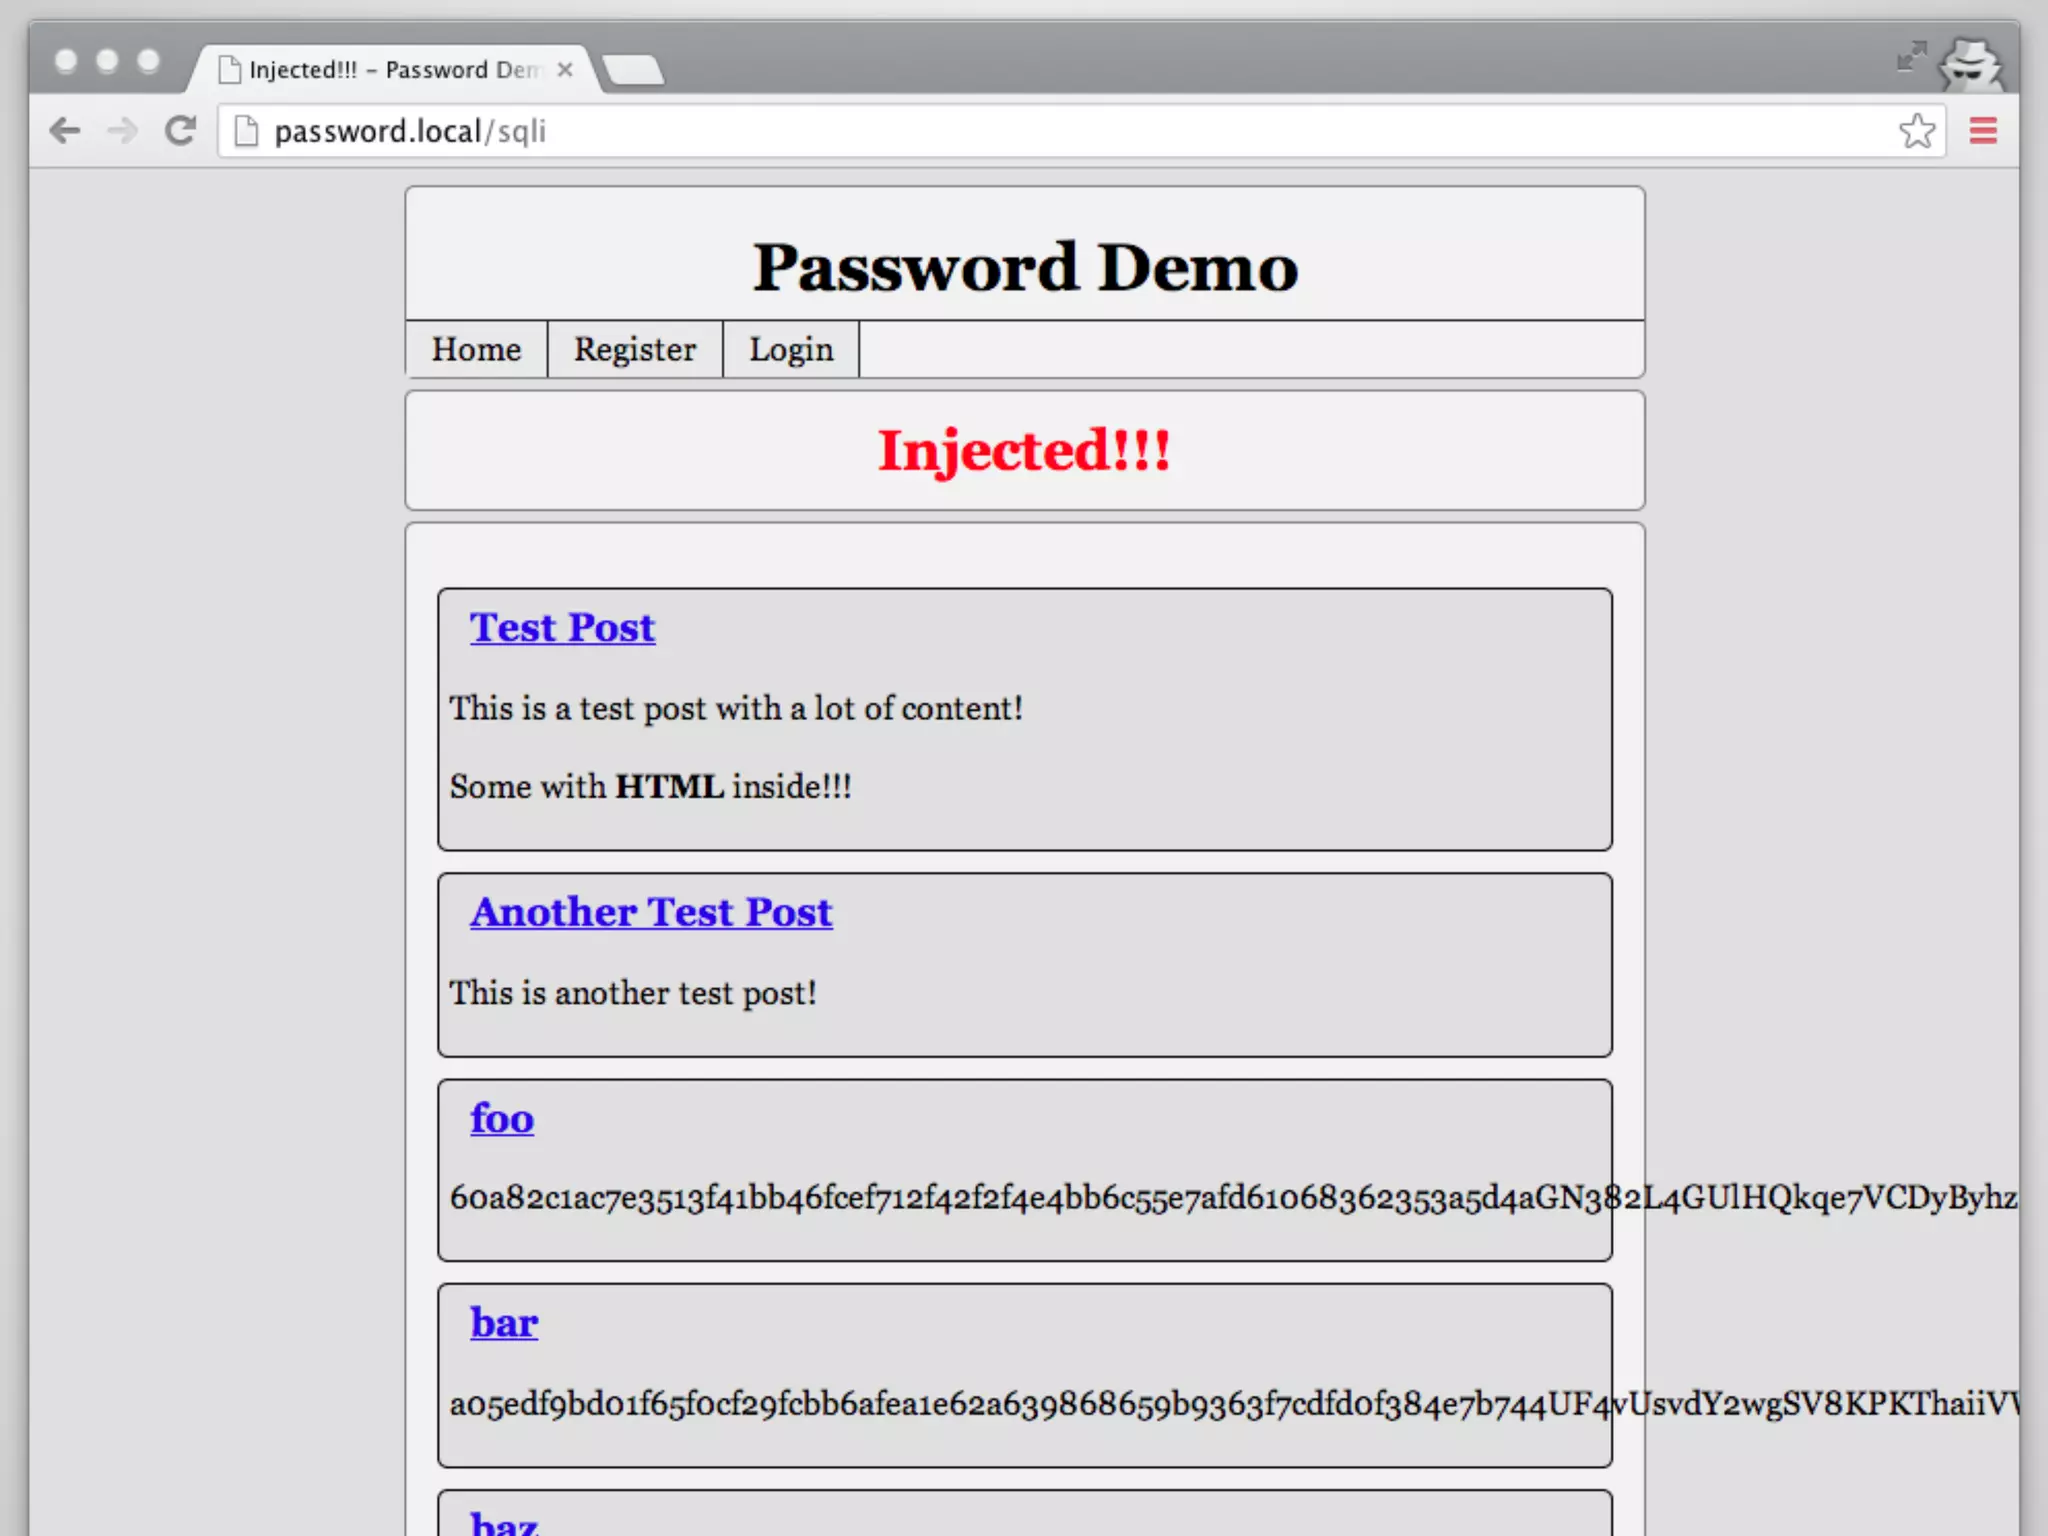Go to the Login page
2048x1536 pixels.
click(790, 350)
